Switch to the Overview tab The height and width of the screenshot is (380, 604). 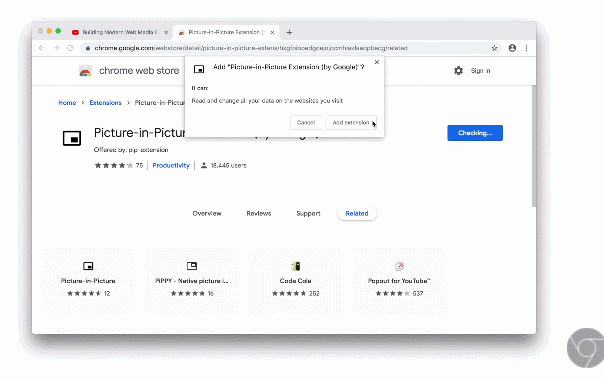point(207,214)
